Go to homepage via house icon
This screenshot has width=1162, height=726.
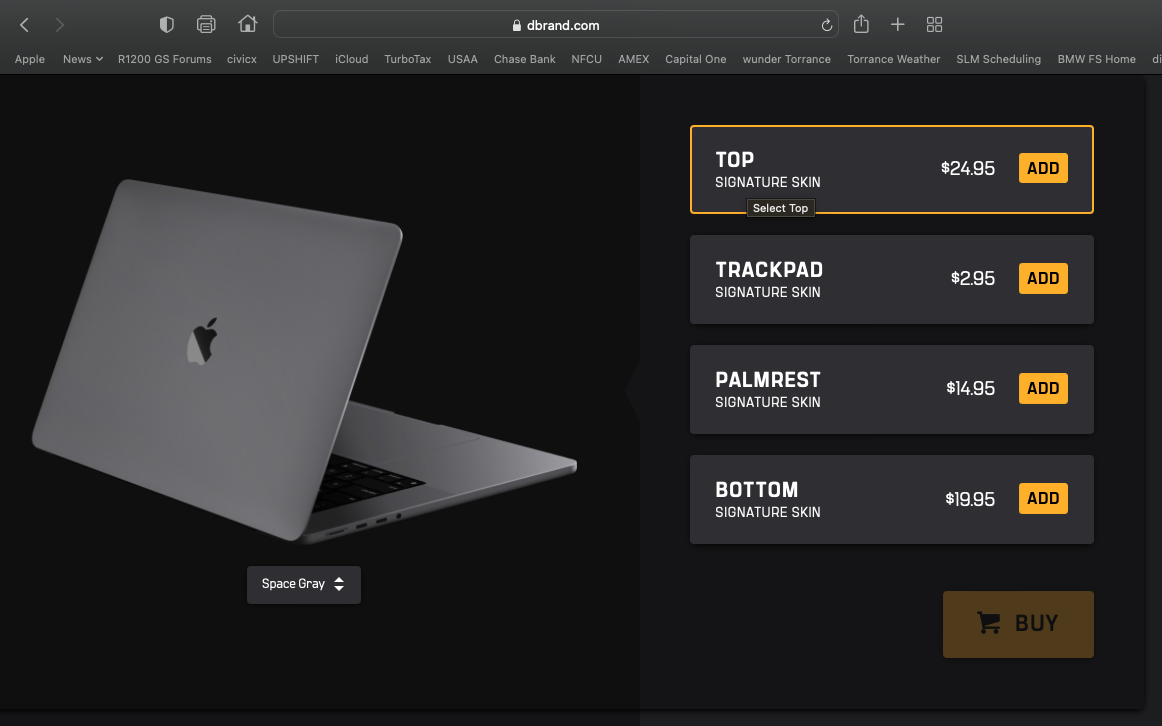[248, 24]
